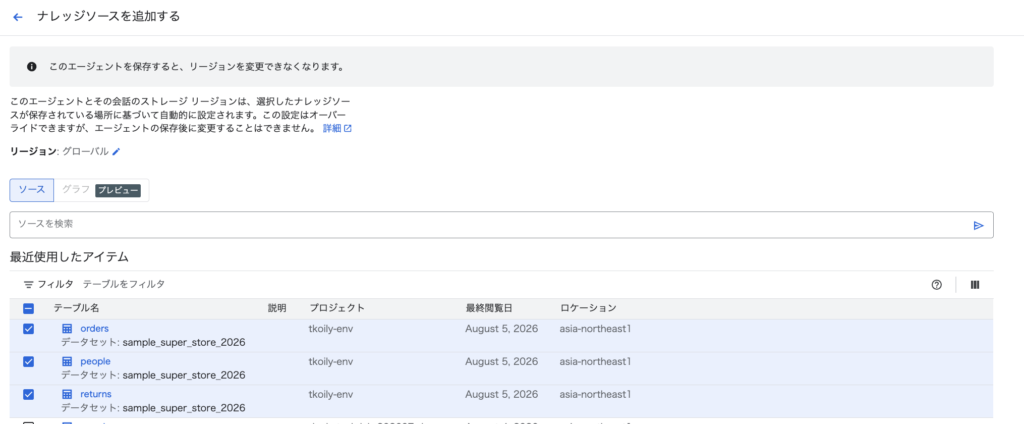
Task: Sort by テーブル名 column header
Action: pyautogui.click(x=76, y=308)
